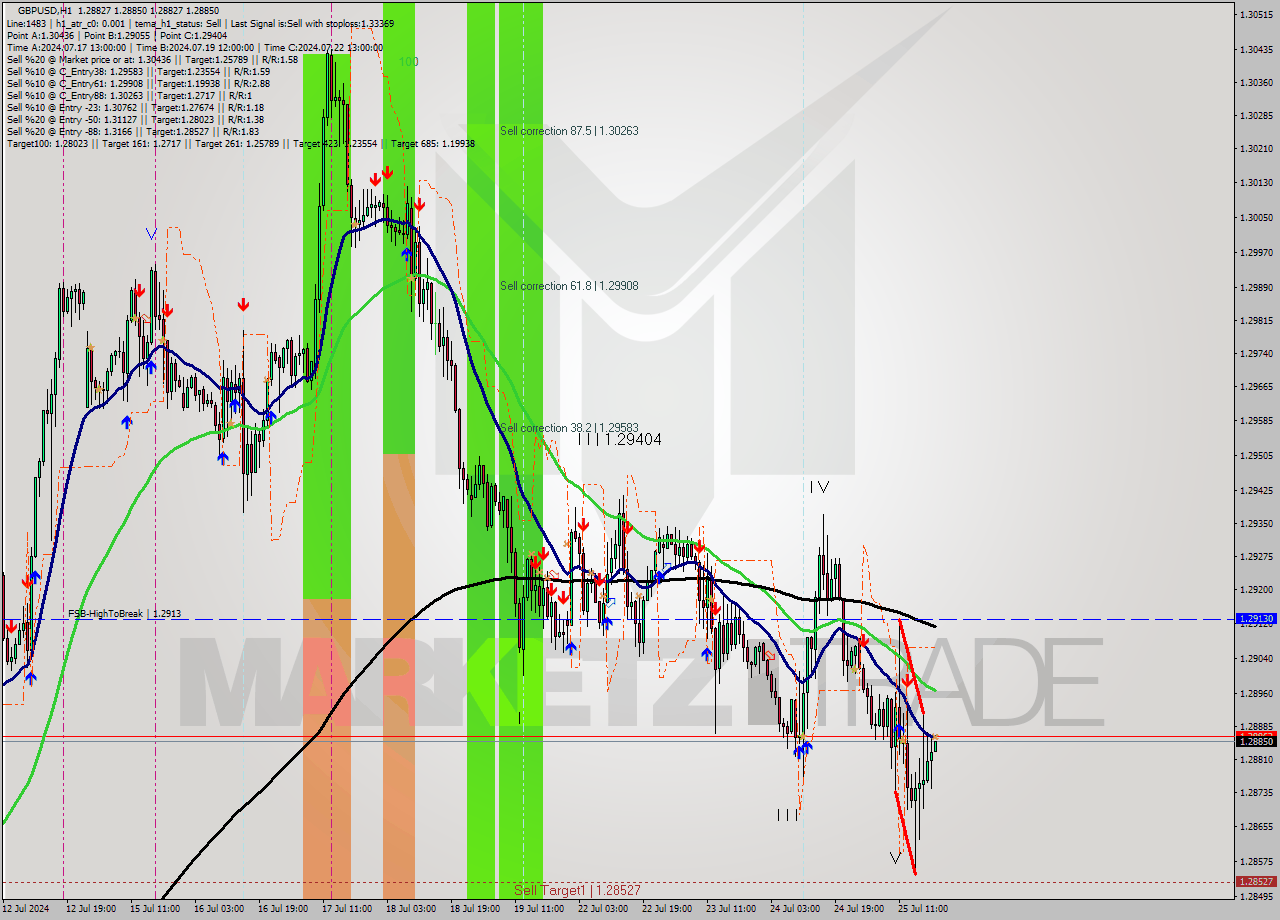1280x920 pixels.
Task: Click the '22 Jul 19:00' time label
Action: [x=667, y=908]
